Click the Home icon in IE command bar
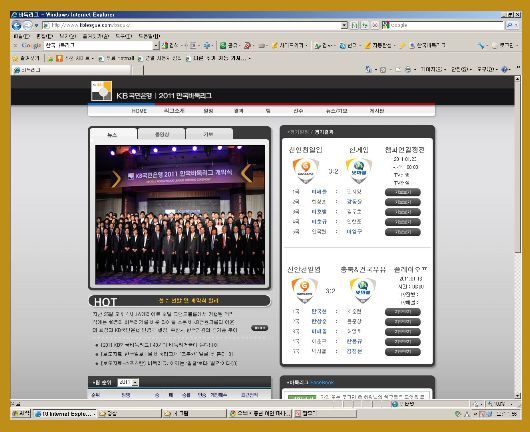This screenshot has width=530, height=432. (x=368, y=69)
